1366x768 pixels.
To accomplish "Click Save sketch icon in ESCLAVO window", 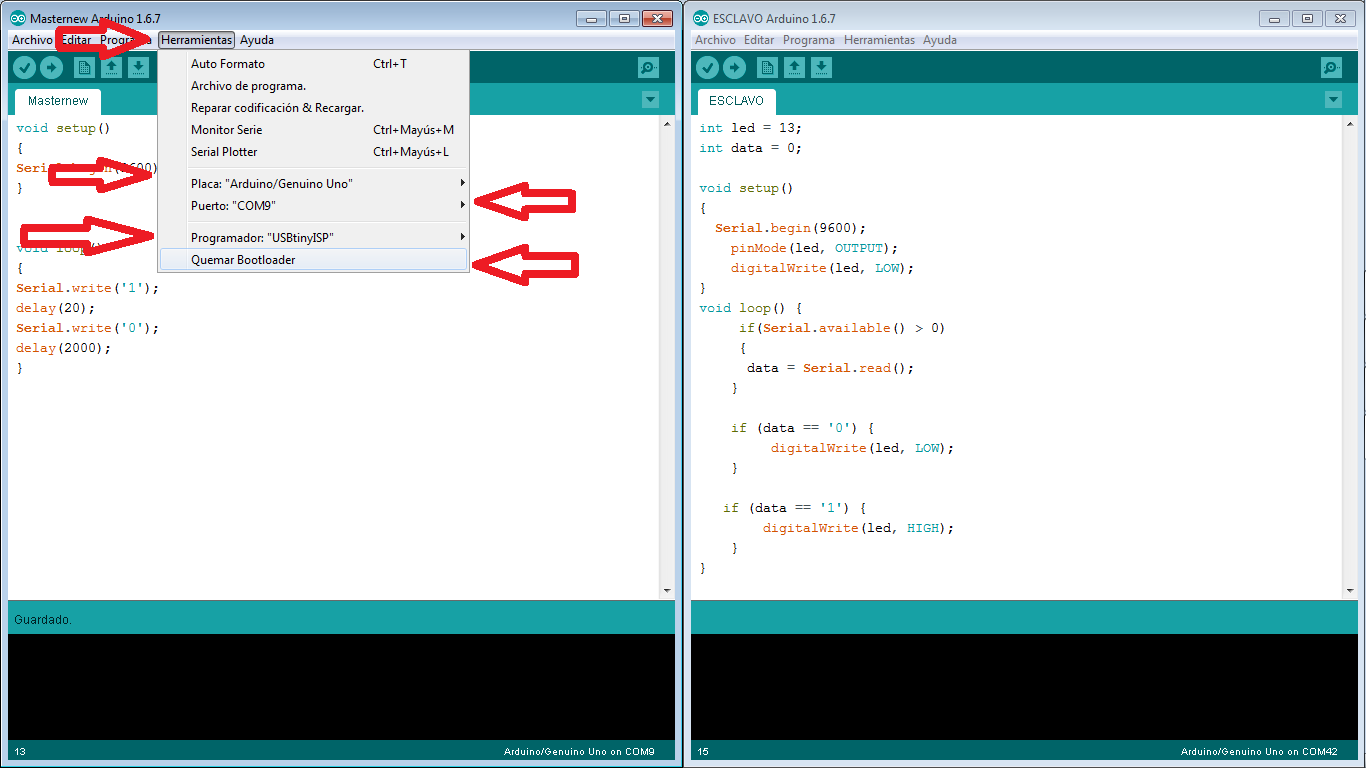I will [822, 67].
